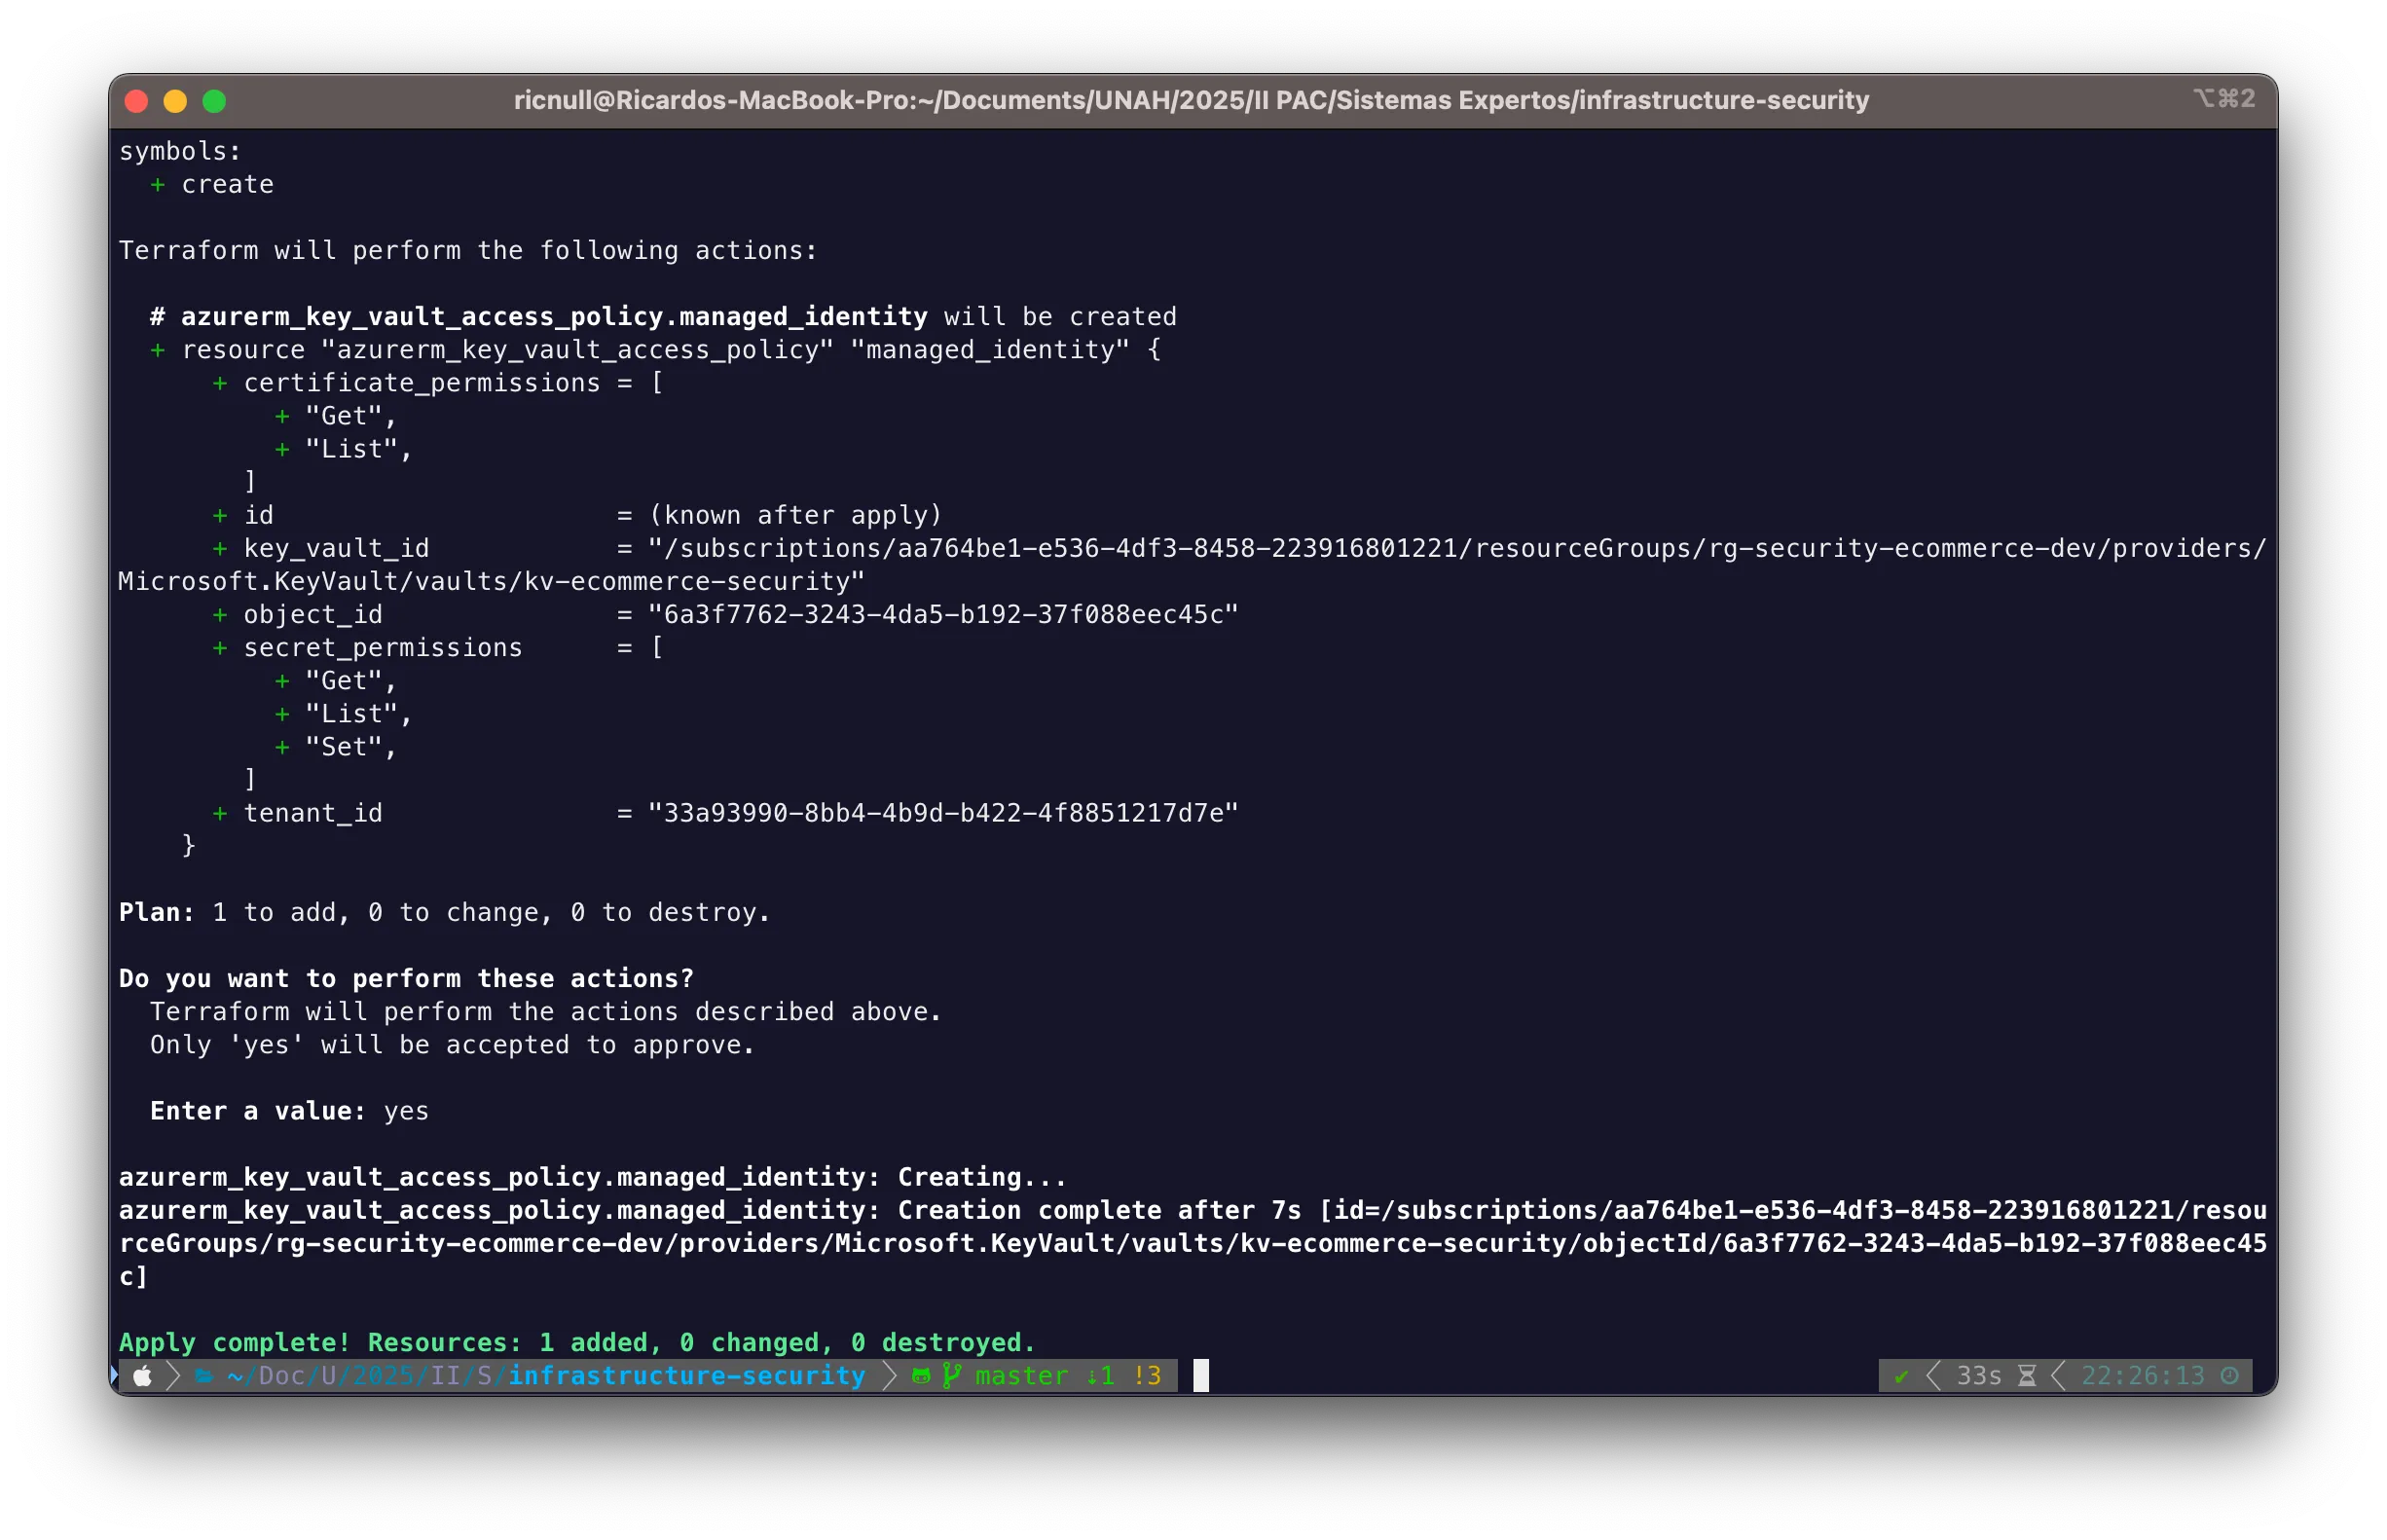Click the clock icon beside 22:26:13
The width and height of the screenshot is (2387, 1540).
[x=2229, y=1376]
